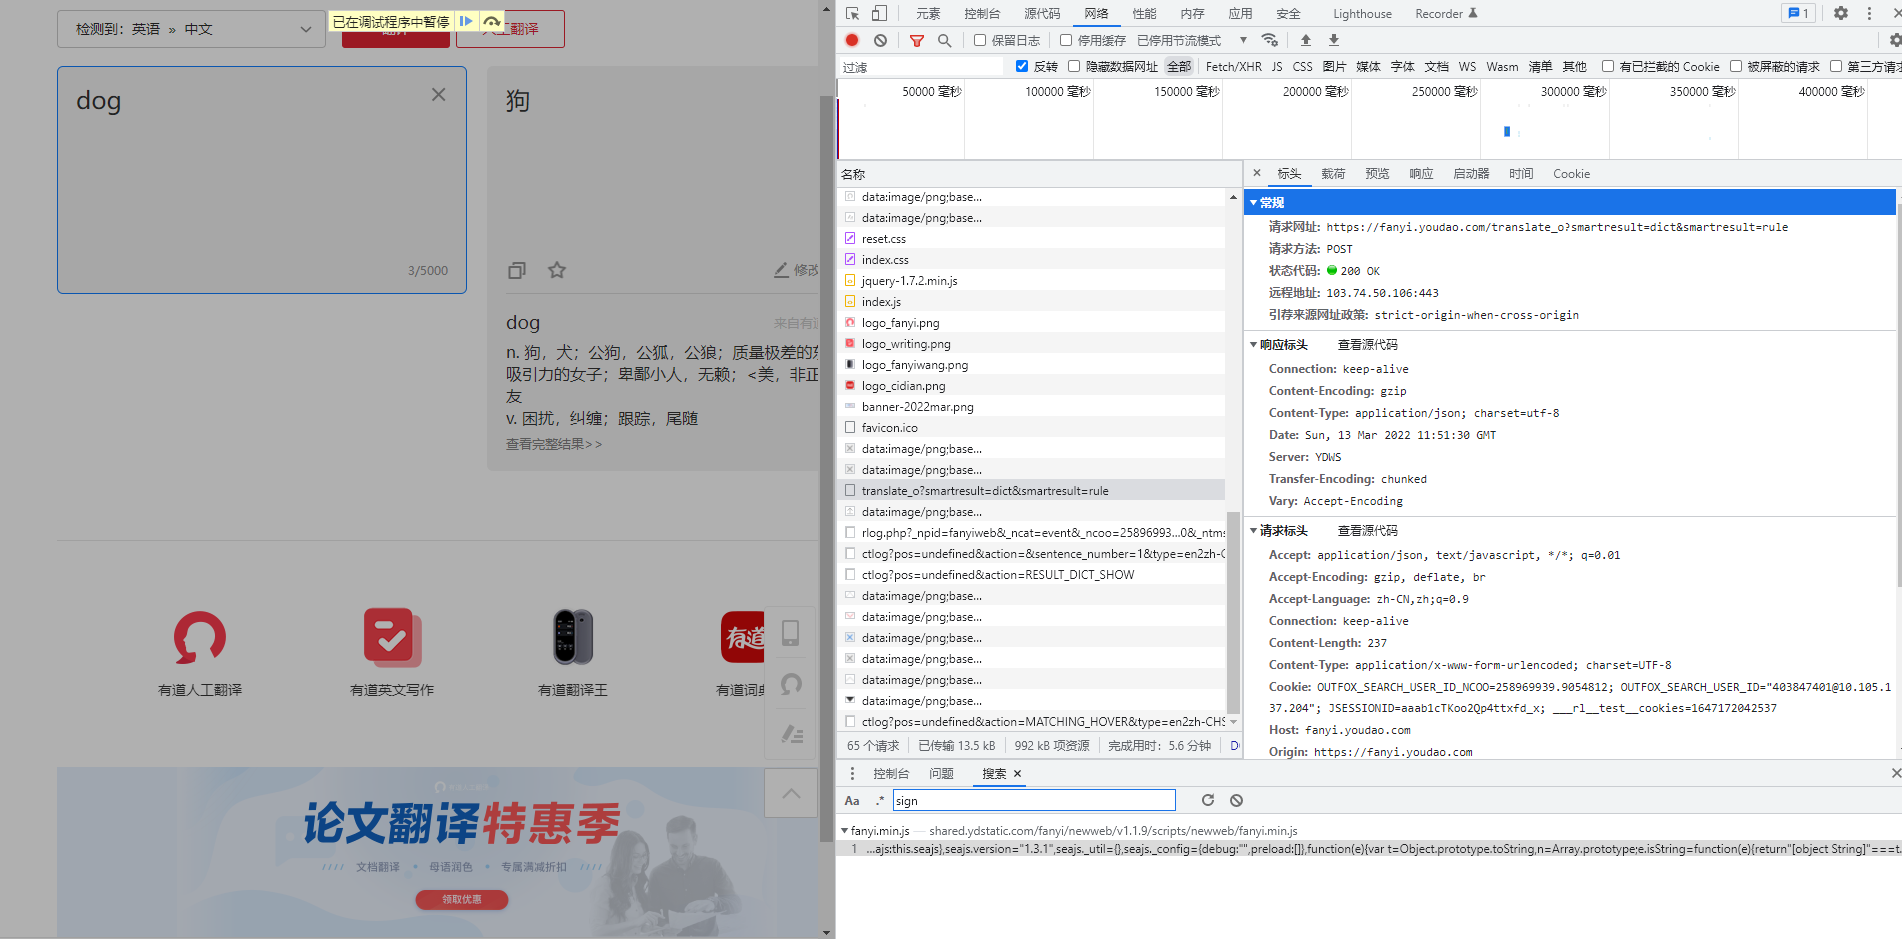Stop recording the network log
This screenshot has width=1902, height=939.
(852, 40)
